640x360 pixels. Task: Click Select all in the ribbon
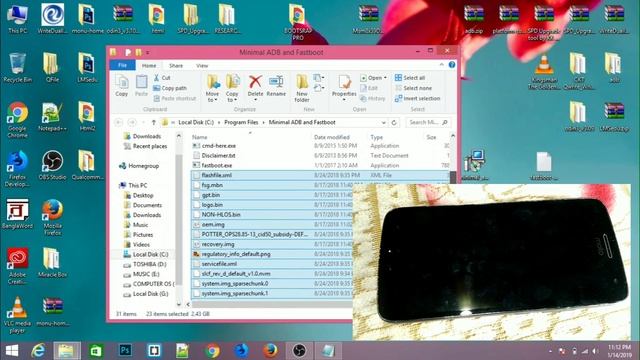tap(410, 78)
